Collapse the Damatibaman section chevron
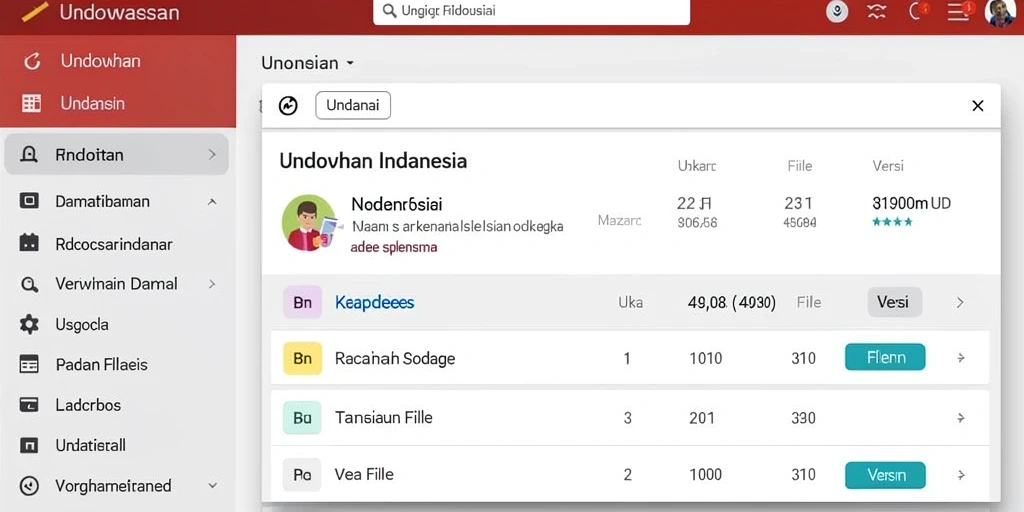The width and height of the screenshot is (1024, 512). coord(212,202)
